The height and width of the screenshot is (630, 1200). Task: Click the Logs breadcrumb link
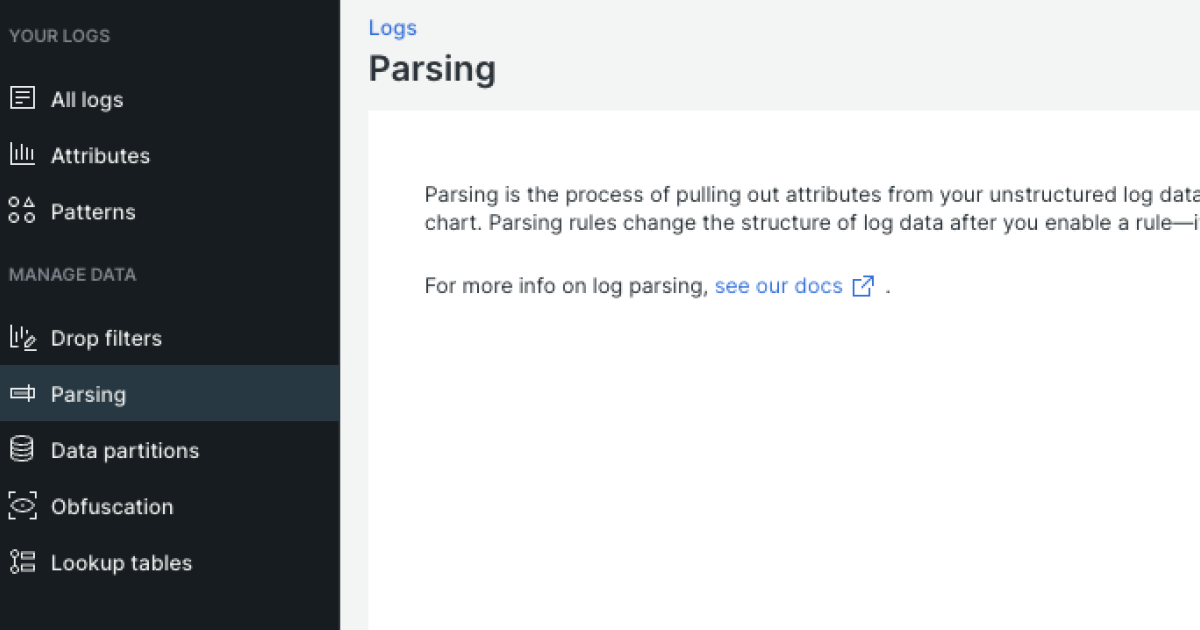click(x=392, y=27)
